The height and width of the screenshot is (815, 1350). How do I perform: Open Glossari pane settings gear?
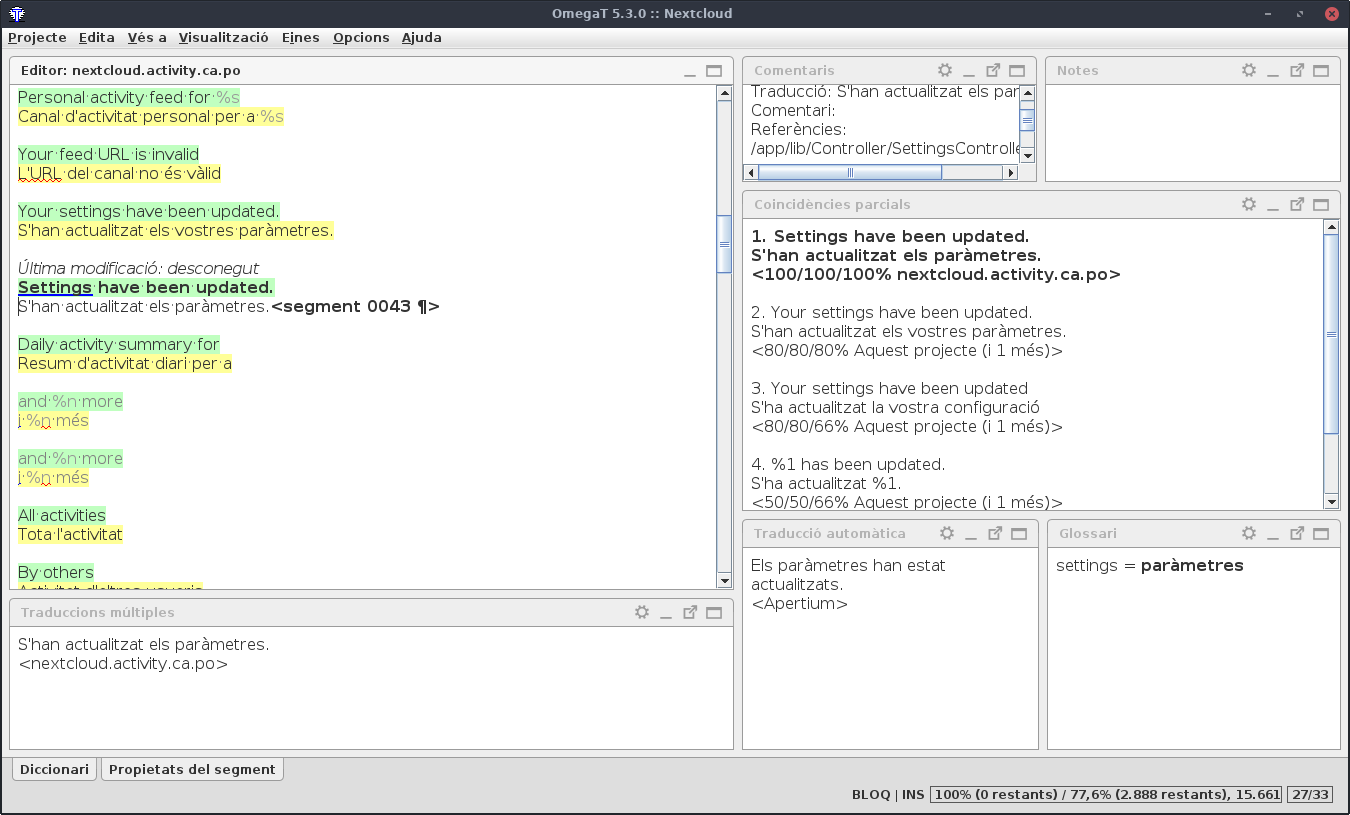coord(1249,534)
